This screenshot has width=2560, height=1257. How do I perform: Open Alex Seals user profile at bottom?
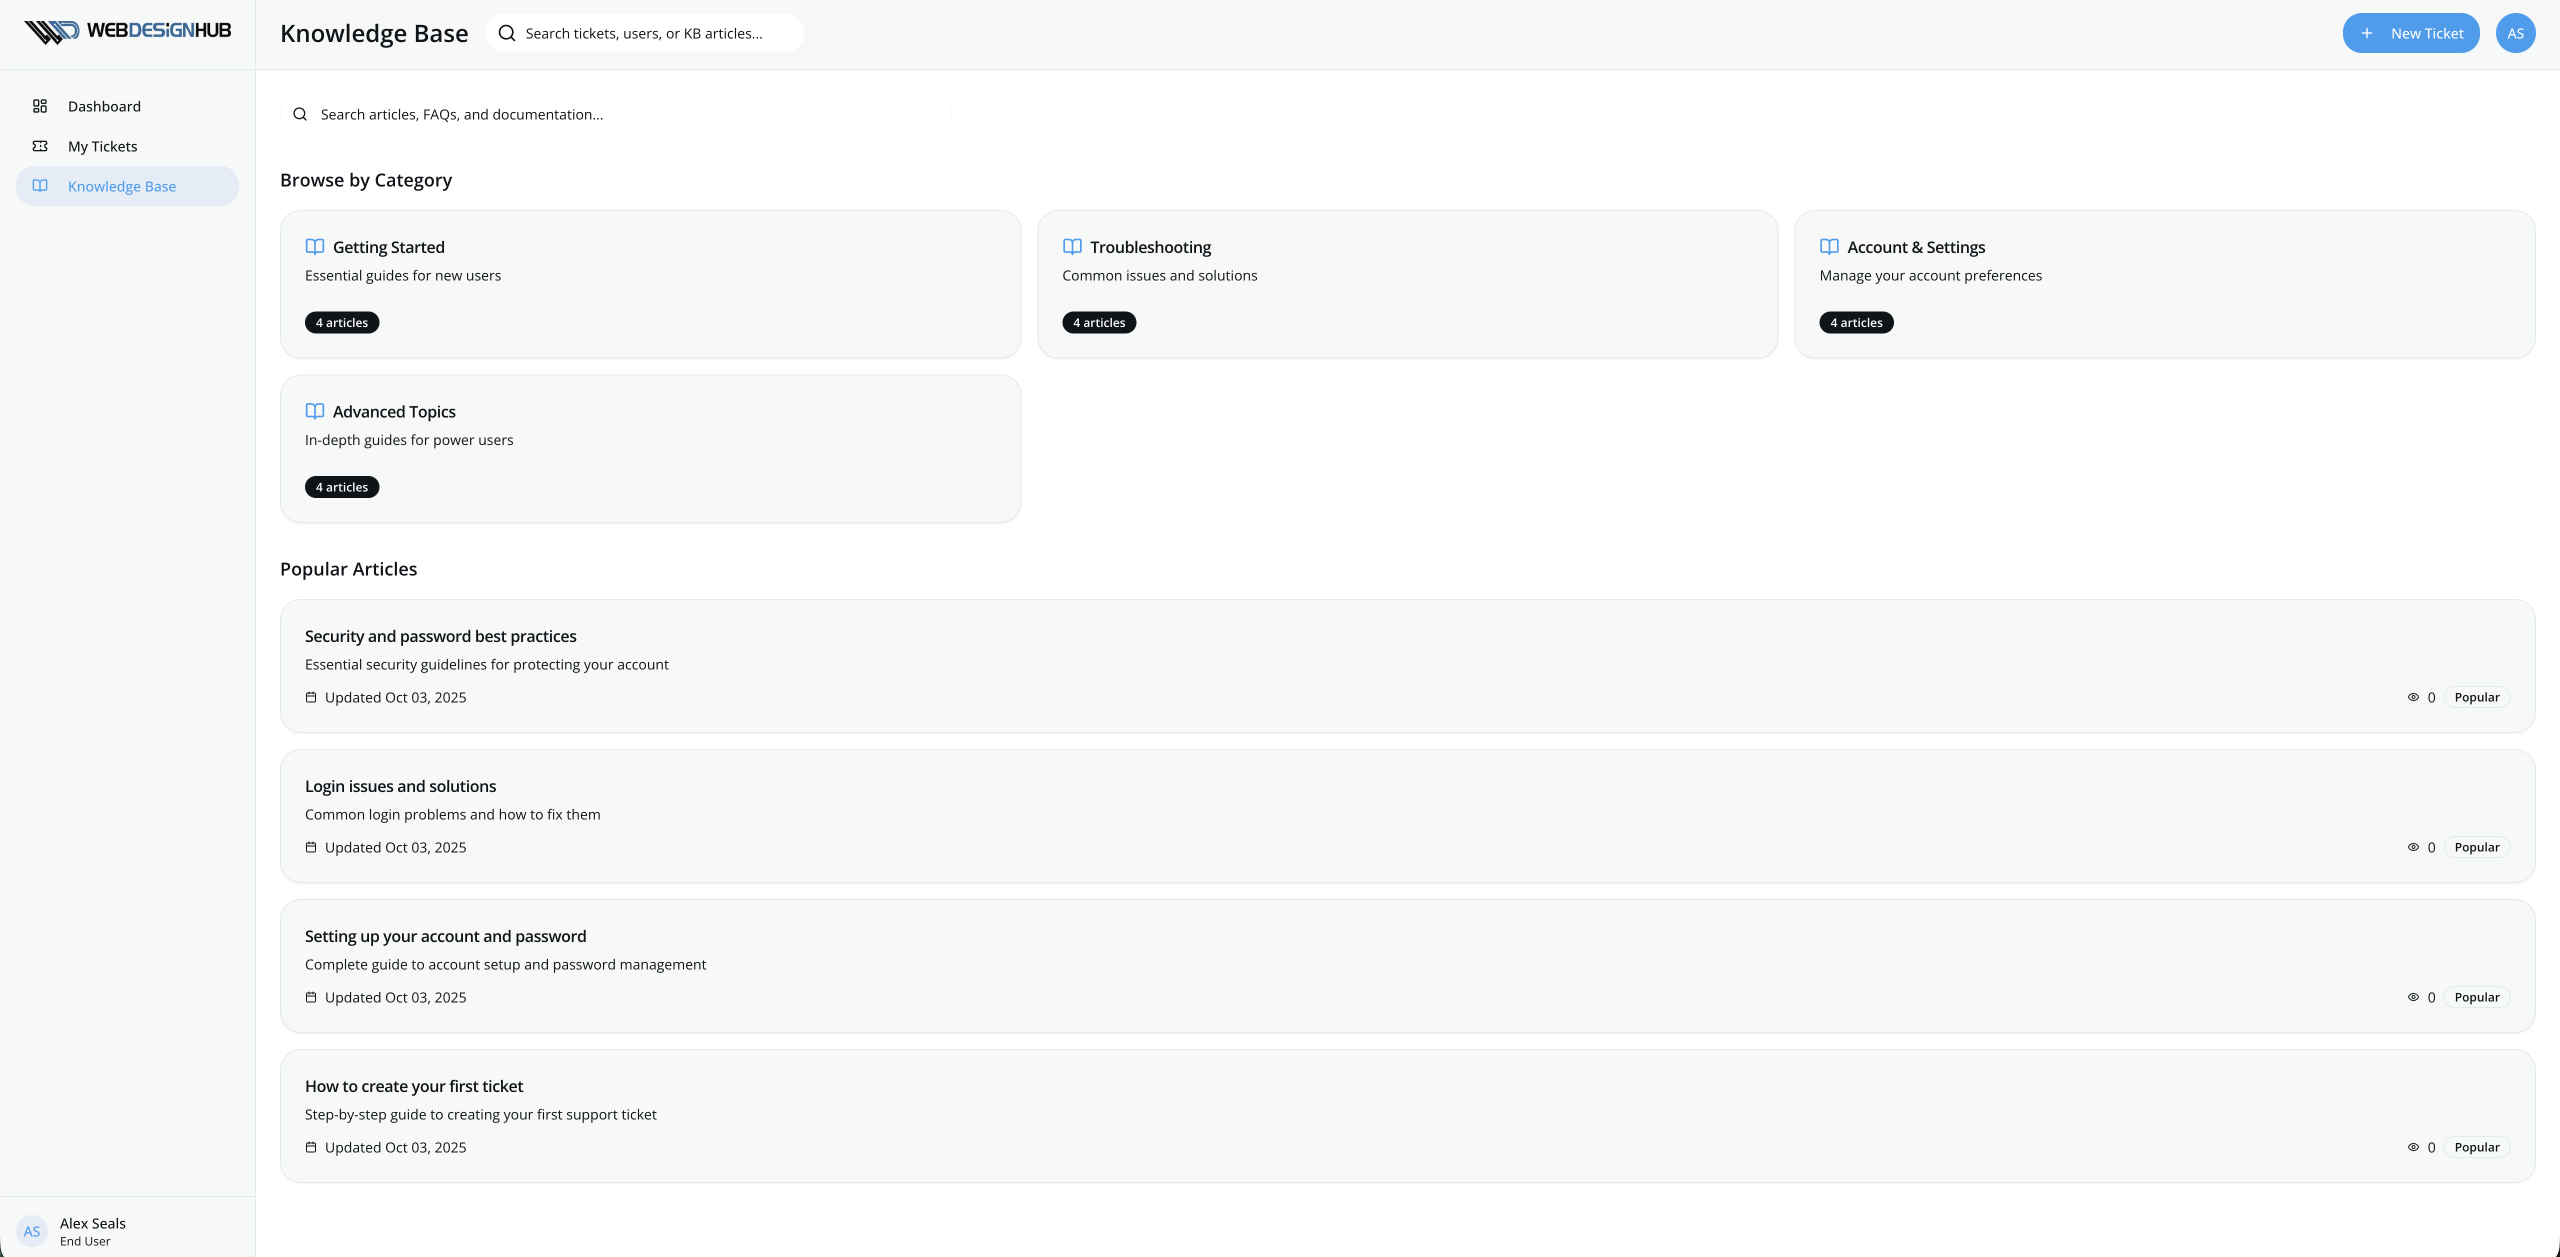tap(92, 1231)
